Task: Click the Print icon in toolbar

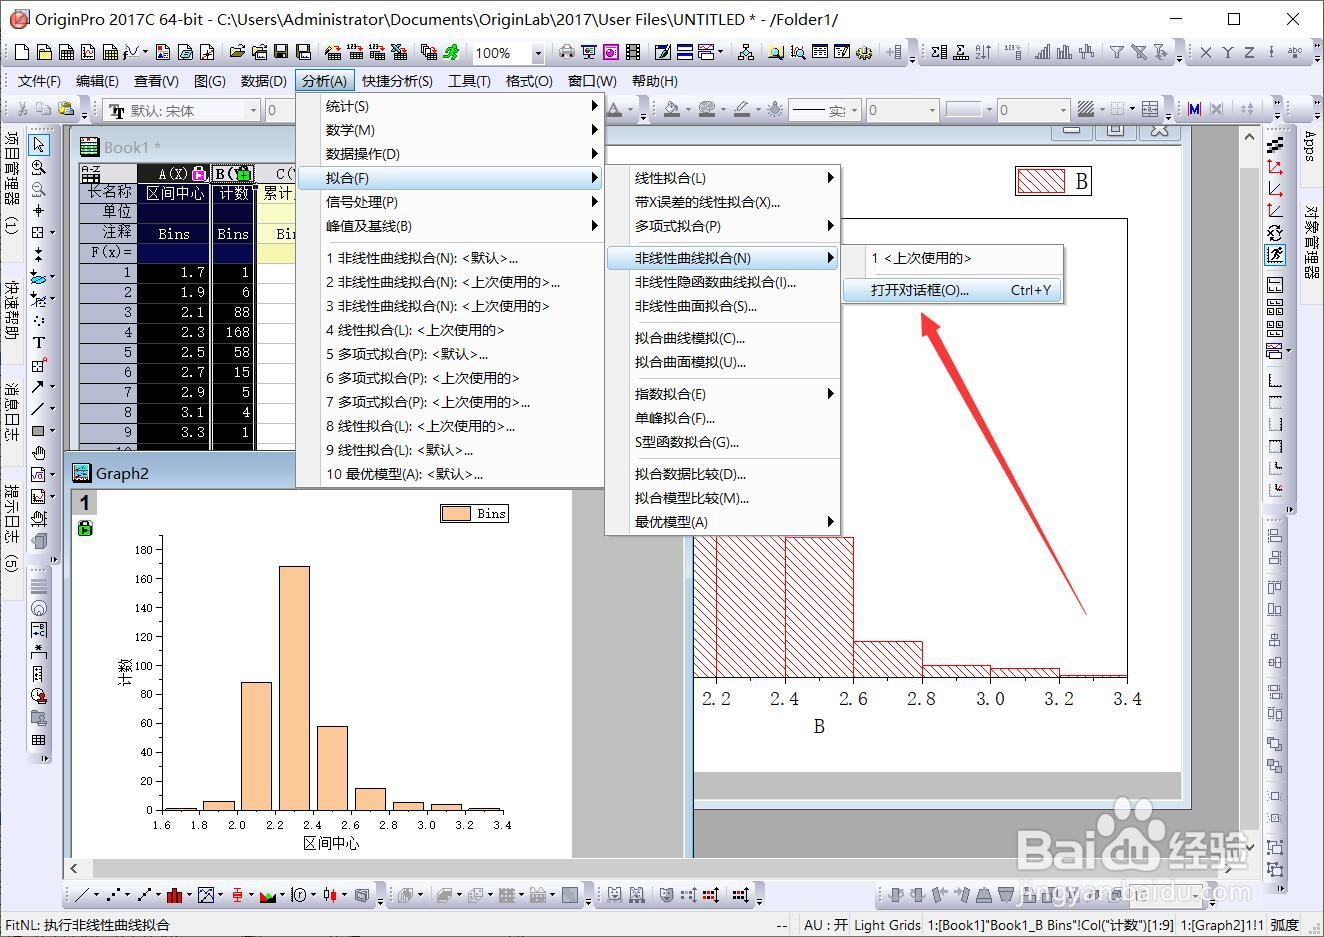Action: (567, 53)
